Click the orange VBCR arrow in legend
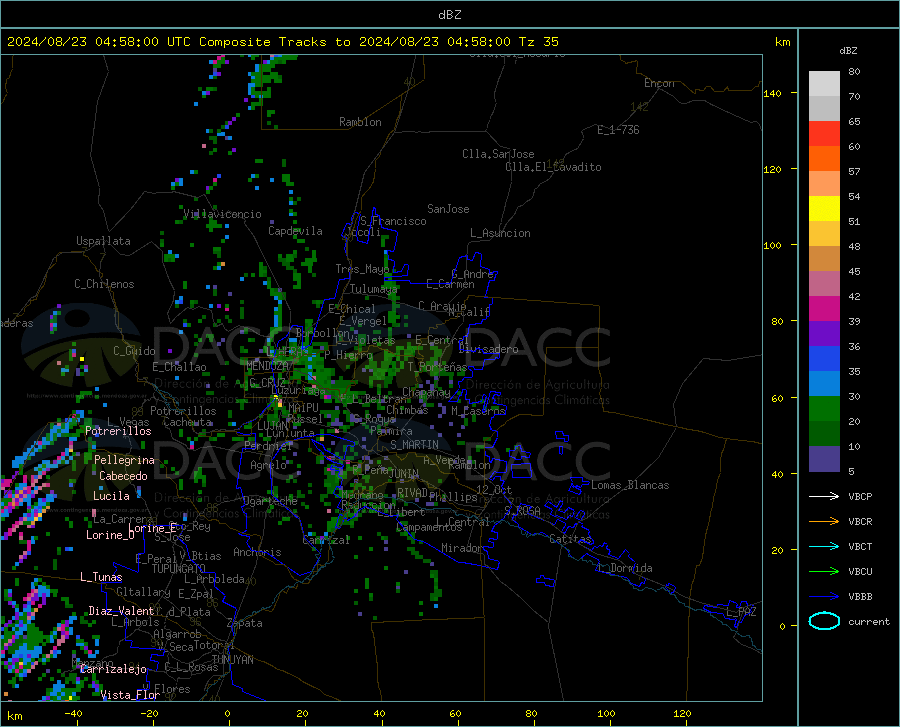The image size is (900, 727). [x=824, y=522]
